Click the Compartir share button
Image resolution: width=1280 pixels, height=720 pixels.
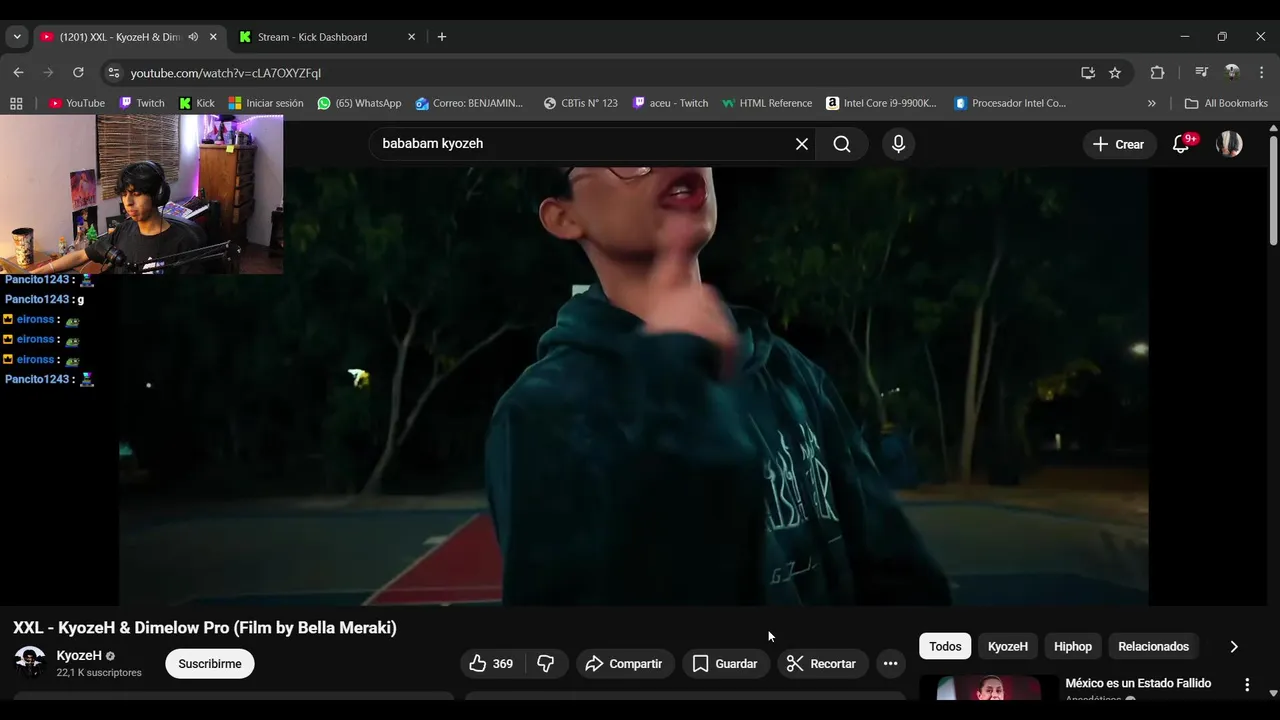[624, 664]
